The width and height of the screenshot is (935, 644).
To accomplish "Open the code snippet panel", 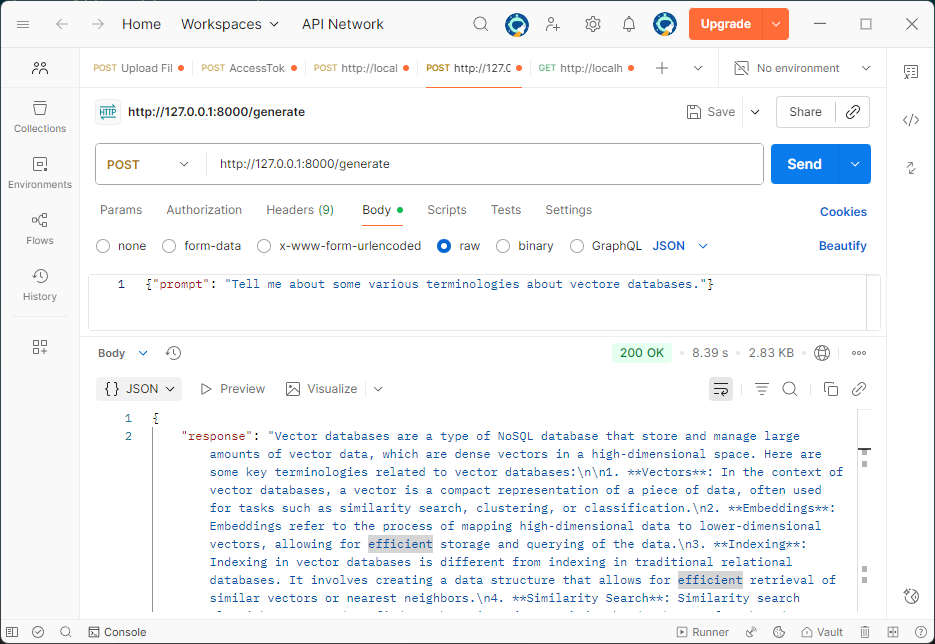I will tap(911, 120).
